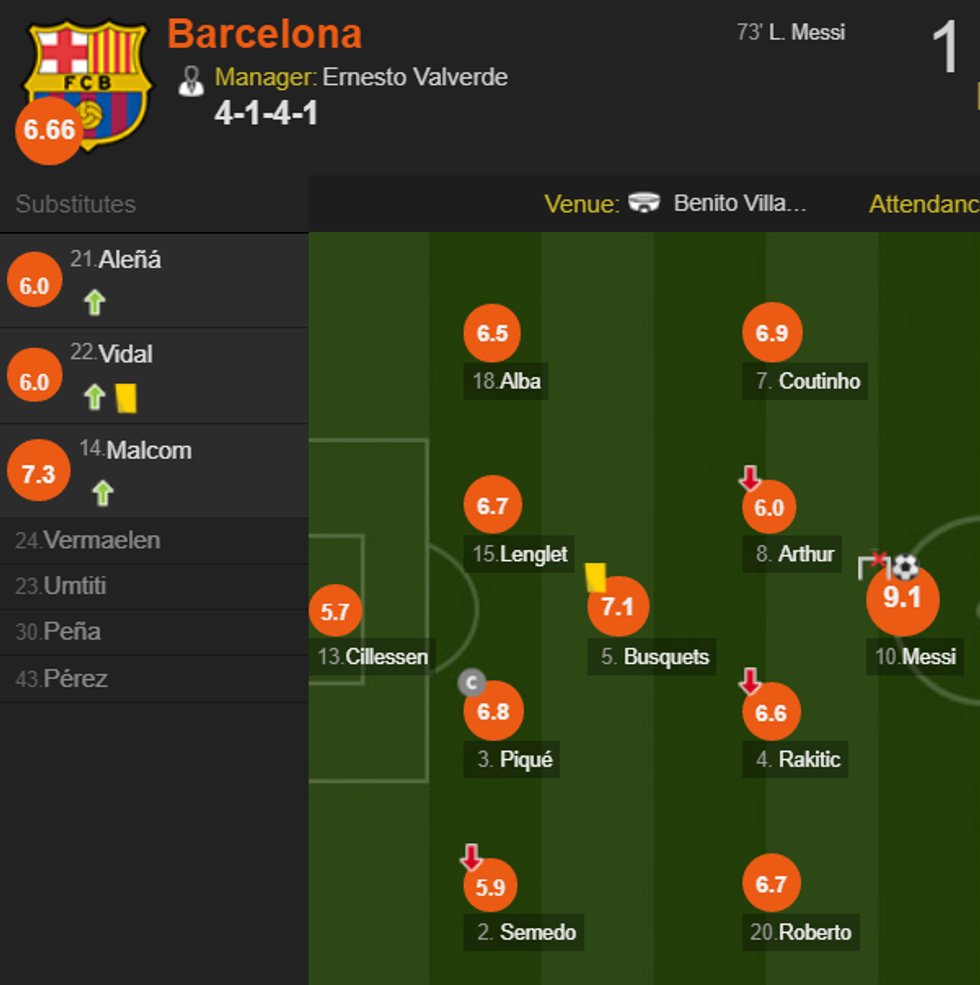Image resolution: width=980 pixels, height=985 pixels.
Task: Click Malcom's green substitution arrow
Action: [102, 492]
